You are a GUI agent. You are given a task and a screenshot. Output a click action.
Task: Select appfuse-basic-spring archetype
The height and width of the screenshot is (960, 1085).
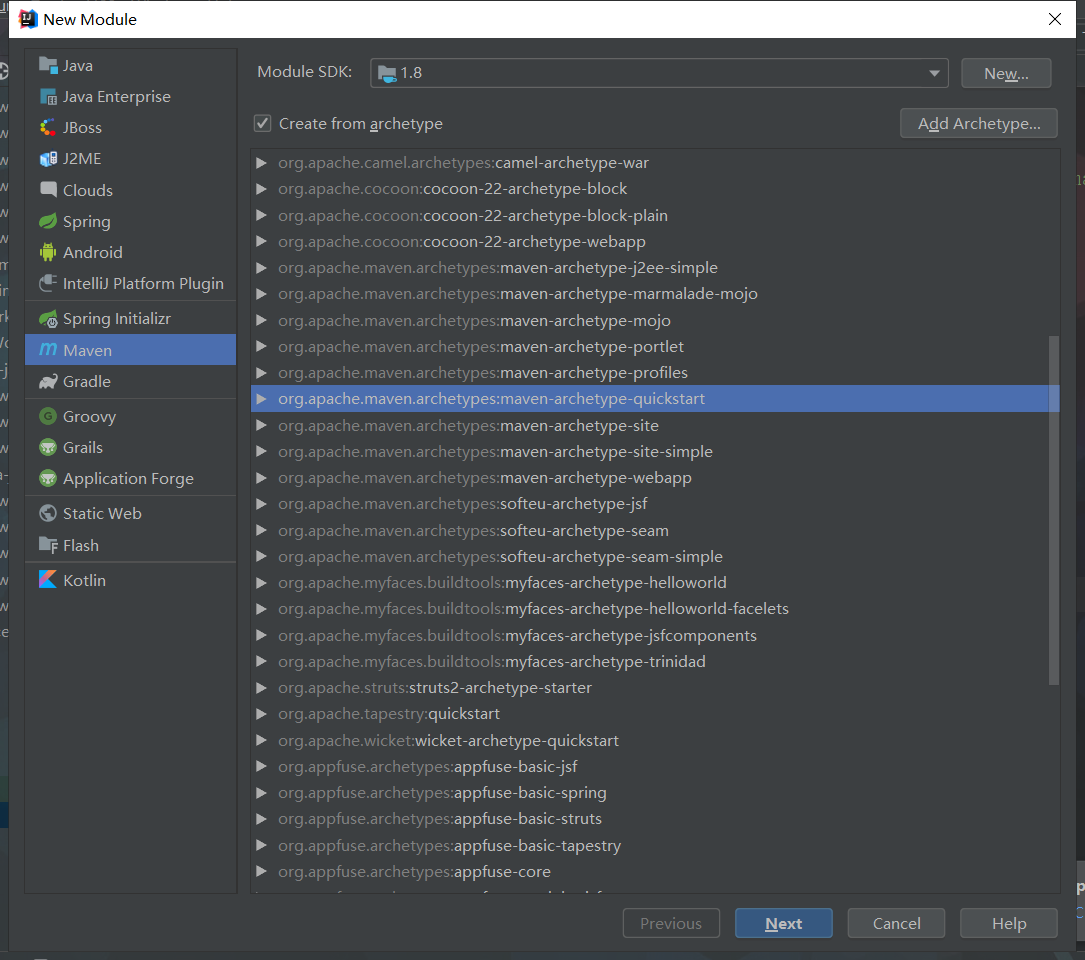pos(655,793)
